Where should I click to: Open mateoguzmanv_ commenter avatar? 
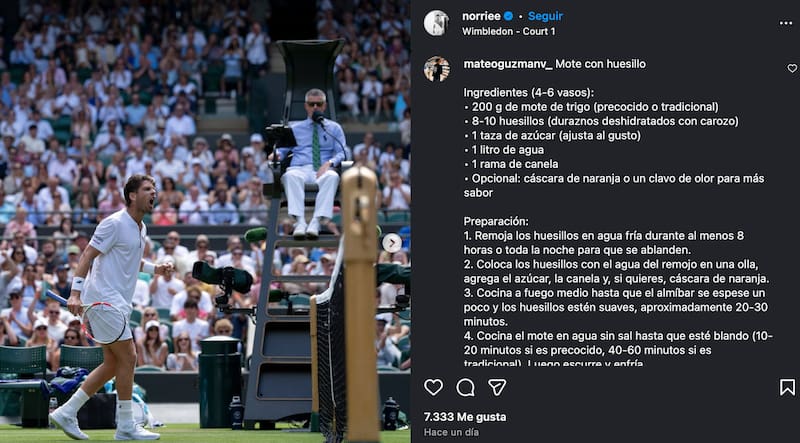(x=436, y=69)
